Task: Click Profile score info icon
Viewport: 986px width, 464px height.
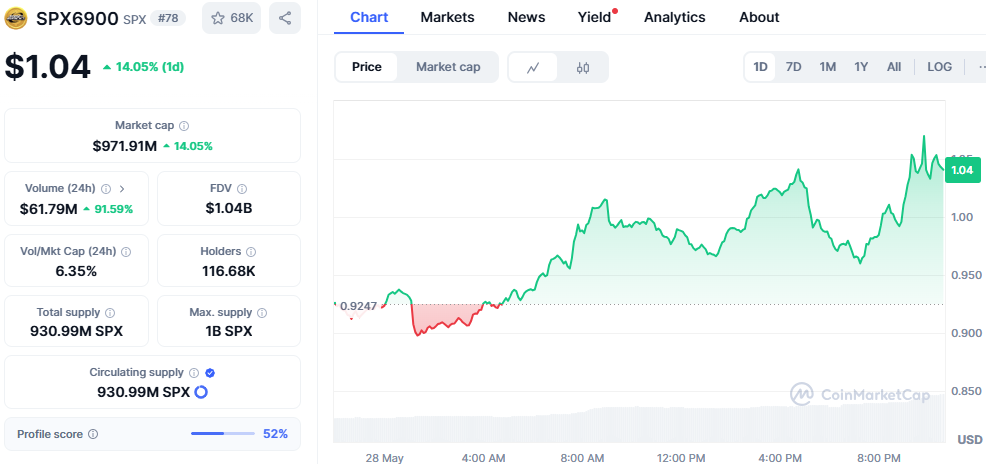Action: pyautogui.click(x=93, y=434)
